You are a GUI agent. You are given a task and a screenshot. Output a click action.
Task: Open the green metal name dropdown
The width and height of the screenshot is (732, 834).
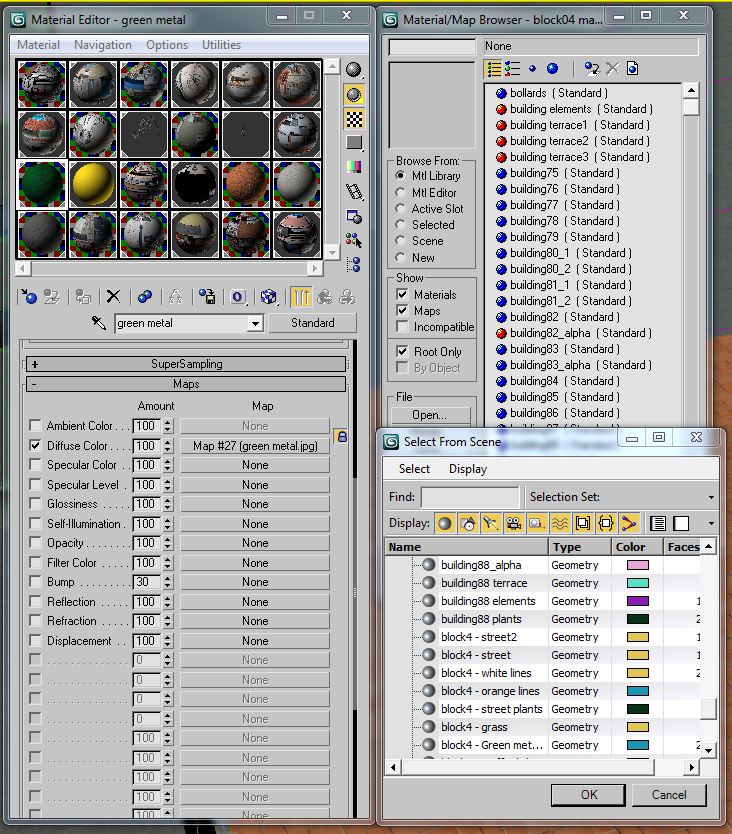(255, 323)
